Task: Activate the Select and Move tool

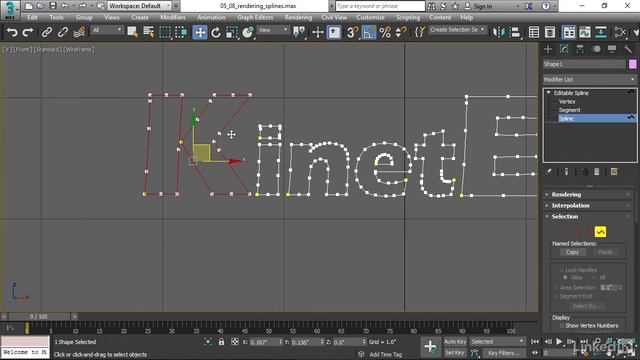Action: click(200, 32)
